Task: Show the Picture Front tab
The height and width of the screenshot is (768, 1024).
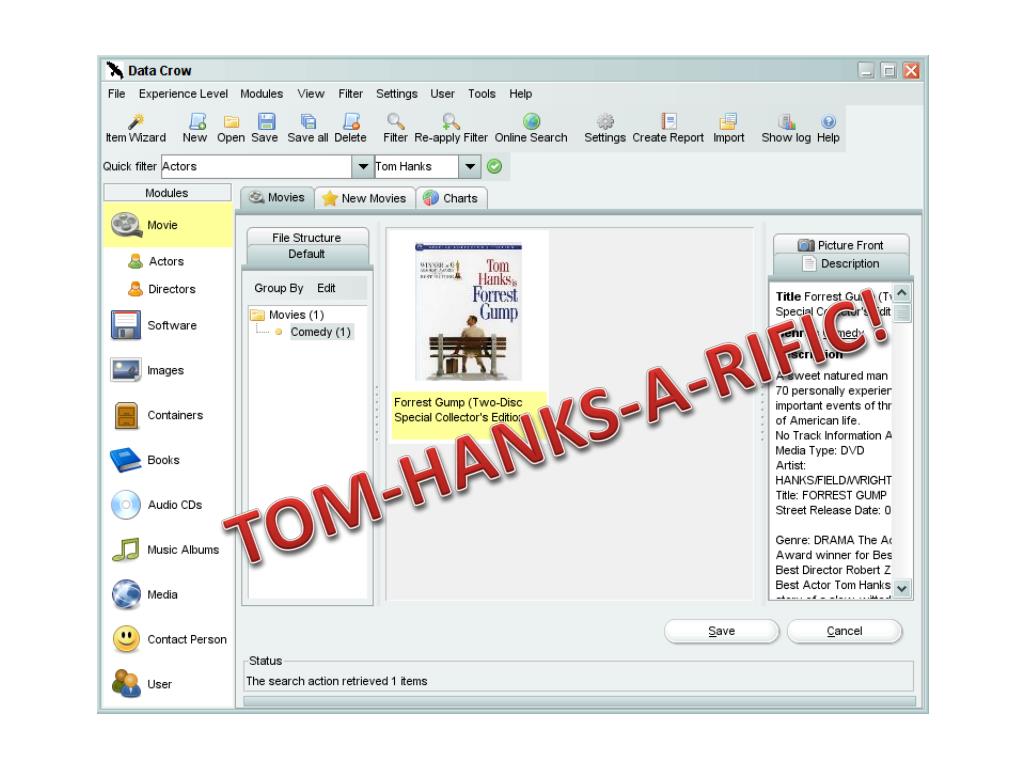Action: point(841,245)
